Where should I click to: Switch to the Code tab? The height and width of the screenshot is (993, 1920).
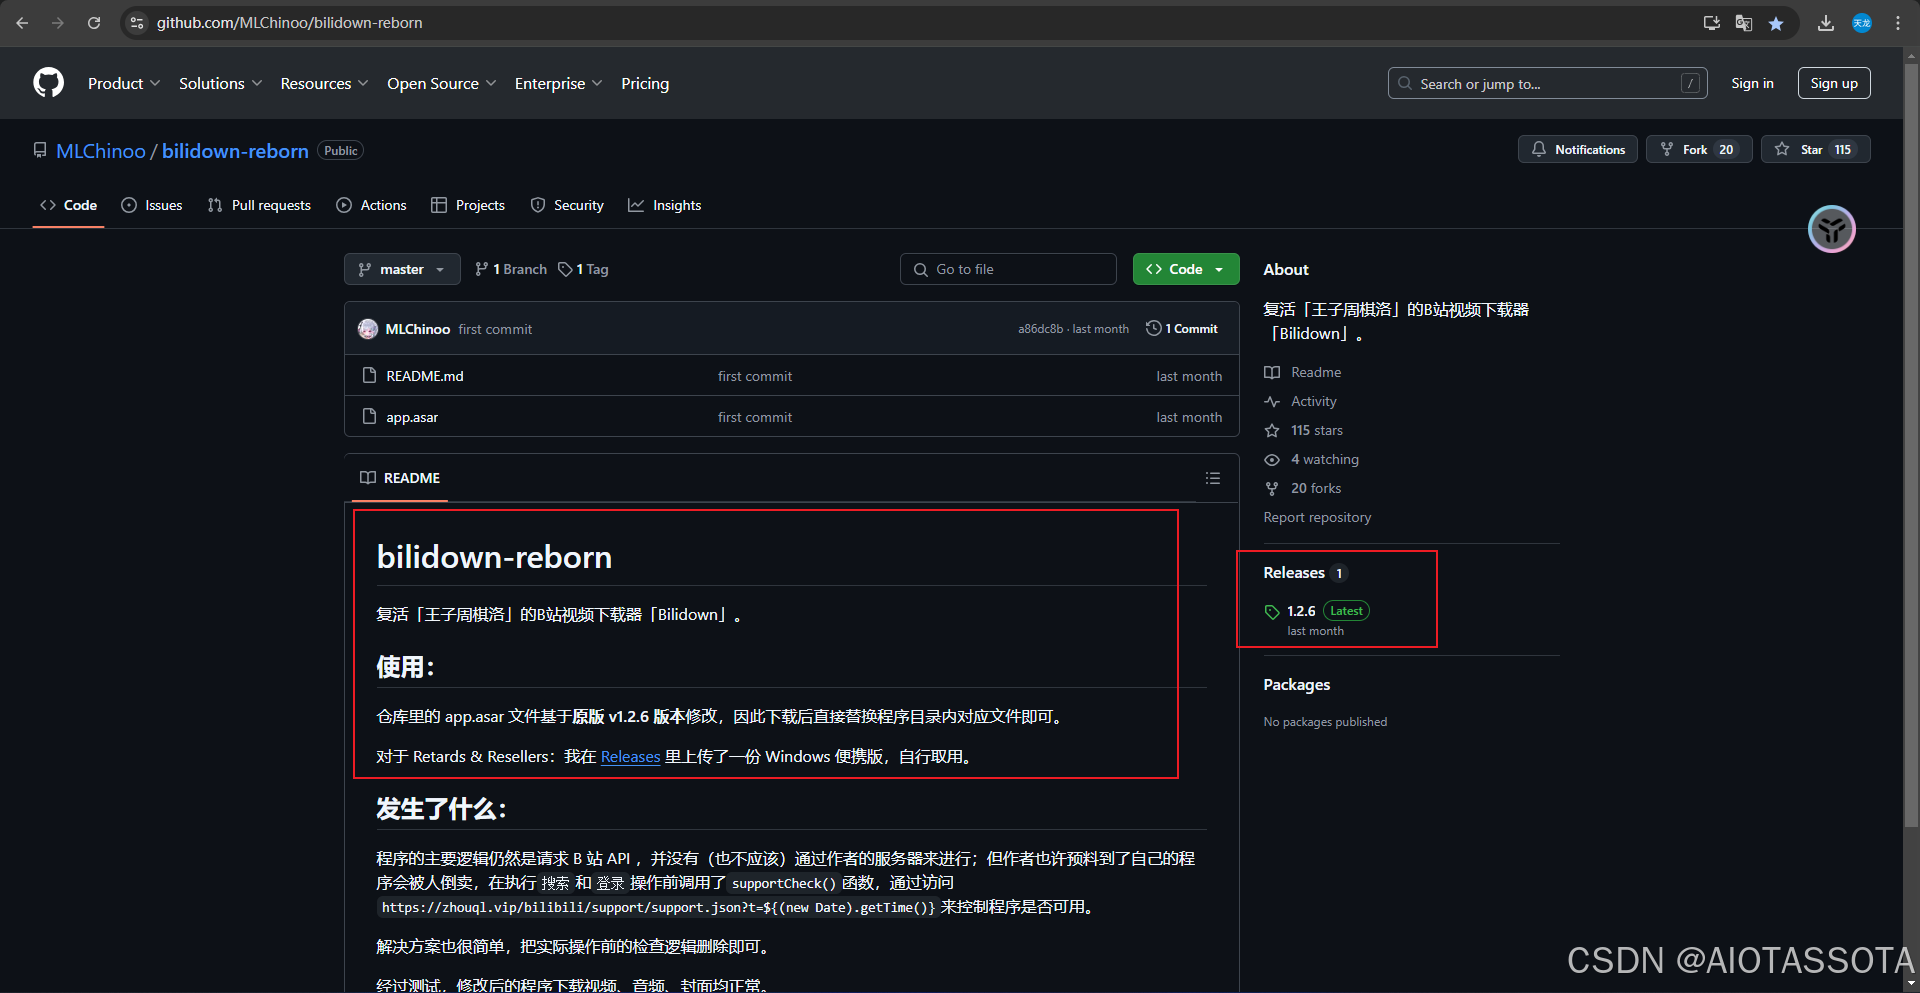68,205
